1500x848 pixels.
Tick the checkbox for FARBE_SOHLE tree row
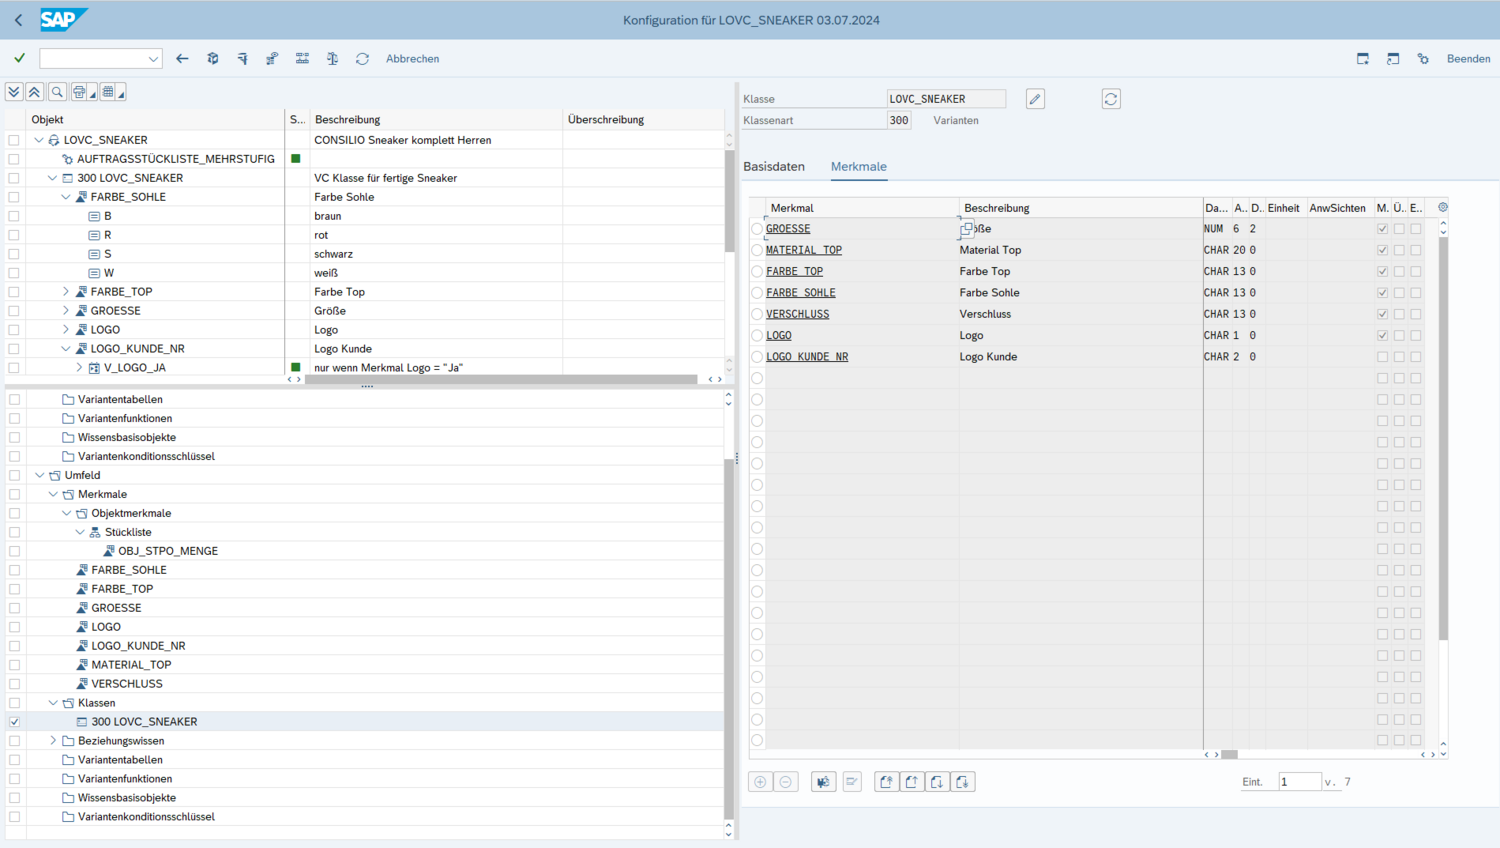click(14, 197)
